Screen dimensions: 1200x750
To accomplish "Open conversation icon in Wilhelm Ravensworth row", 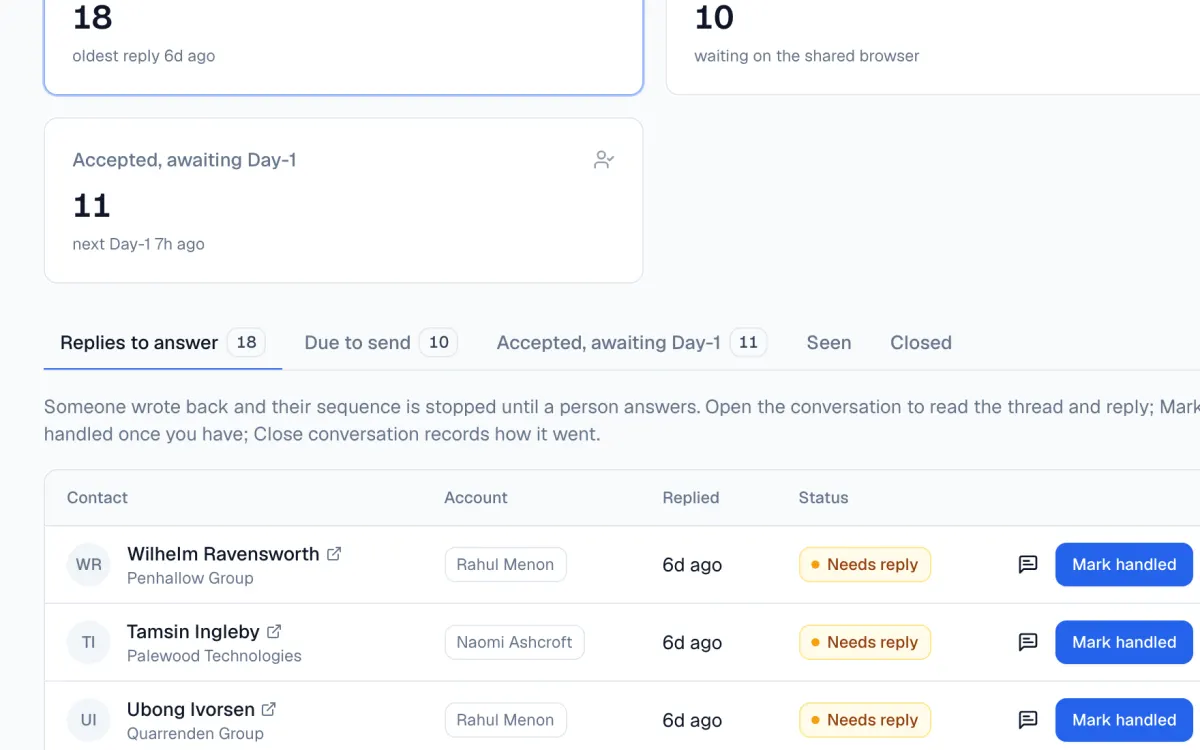I will point(1027,565).
